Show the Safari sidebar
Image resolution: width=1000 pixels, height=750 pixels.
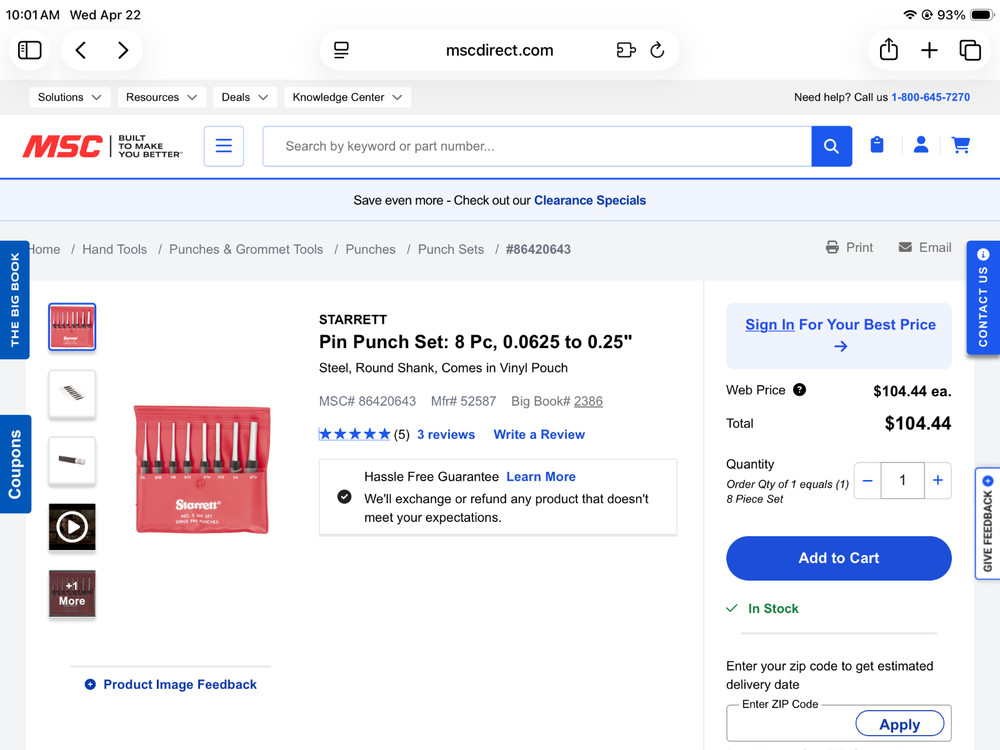pos(30,50)
